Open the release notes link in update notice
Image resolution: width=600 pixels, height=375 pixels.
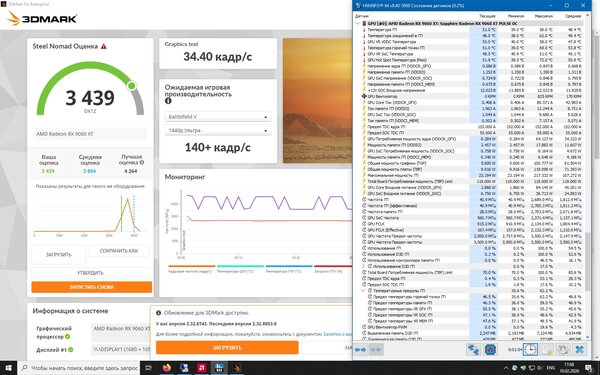pyautogui.click(x=337, y=334)
